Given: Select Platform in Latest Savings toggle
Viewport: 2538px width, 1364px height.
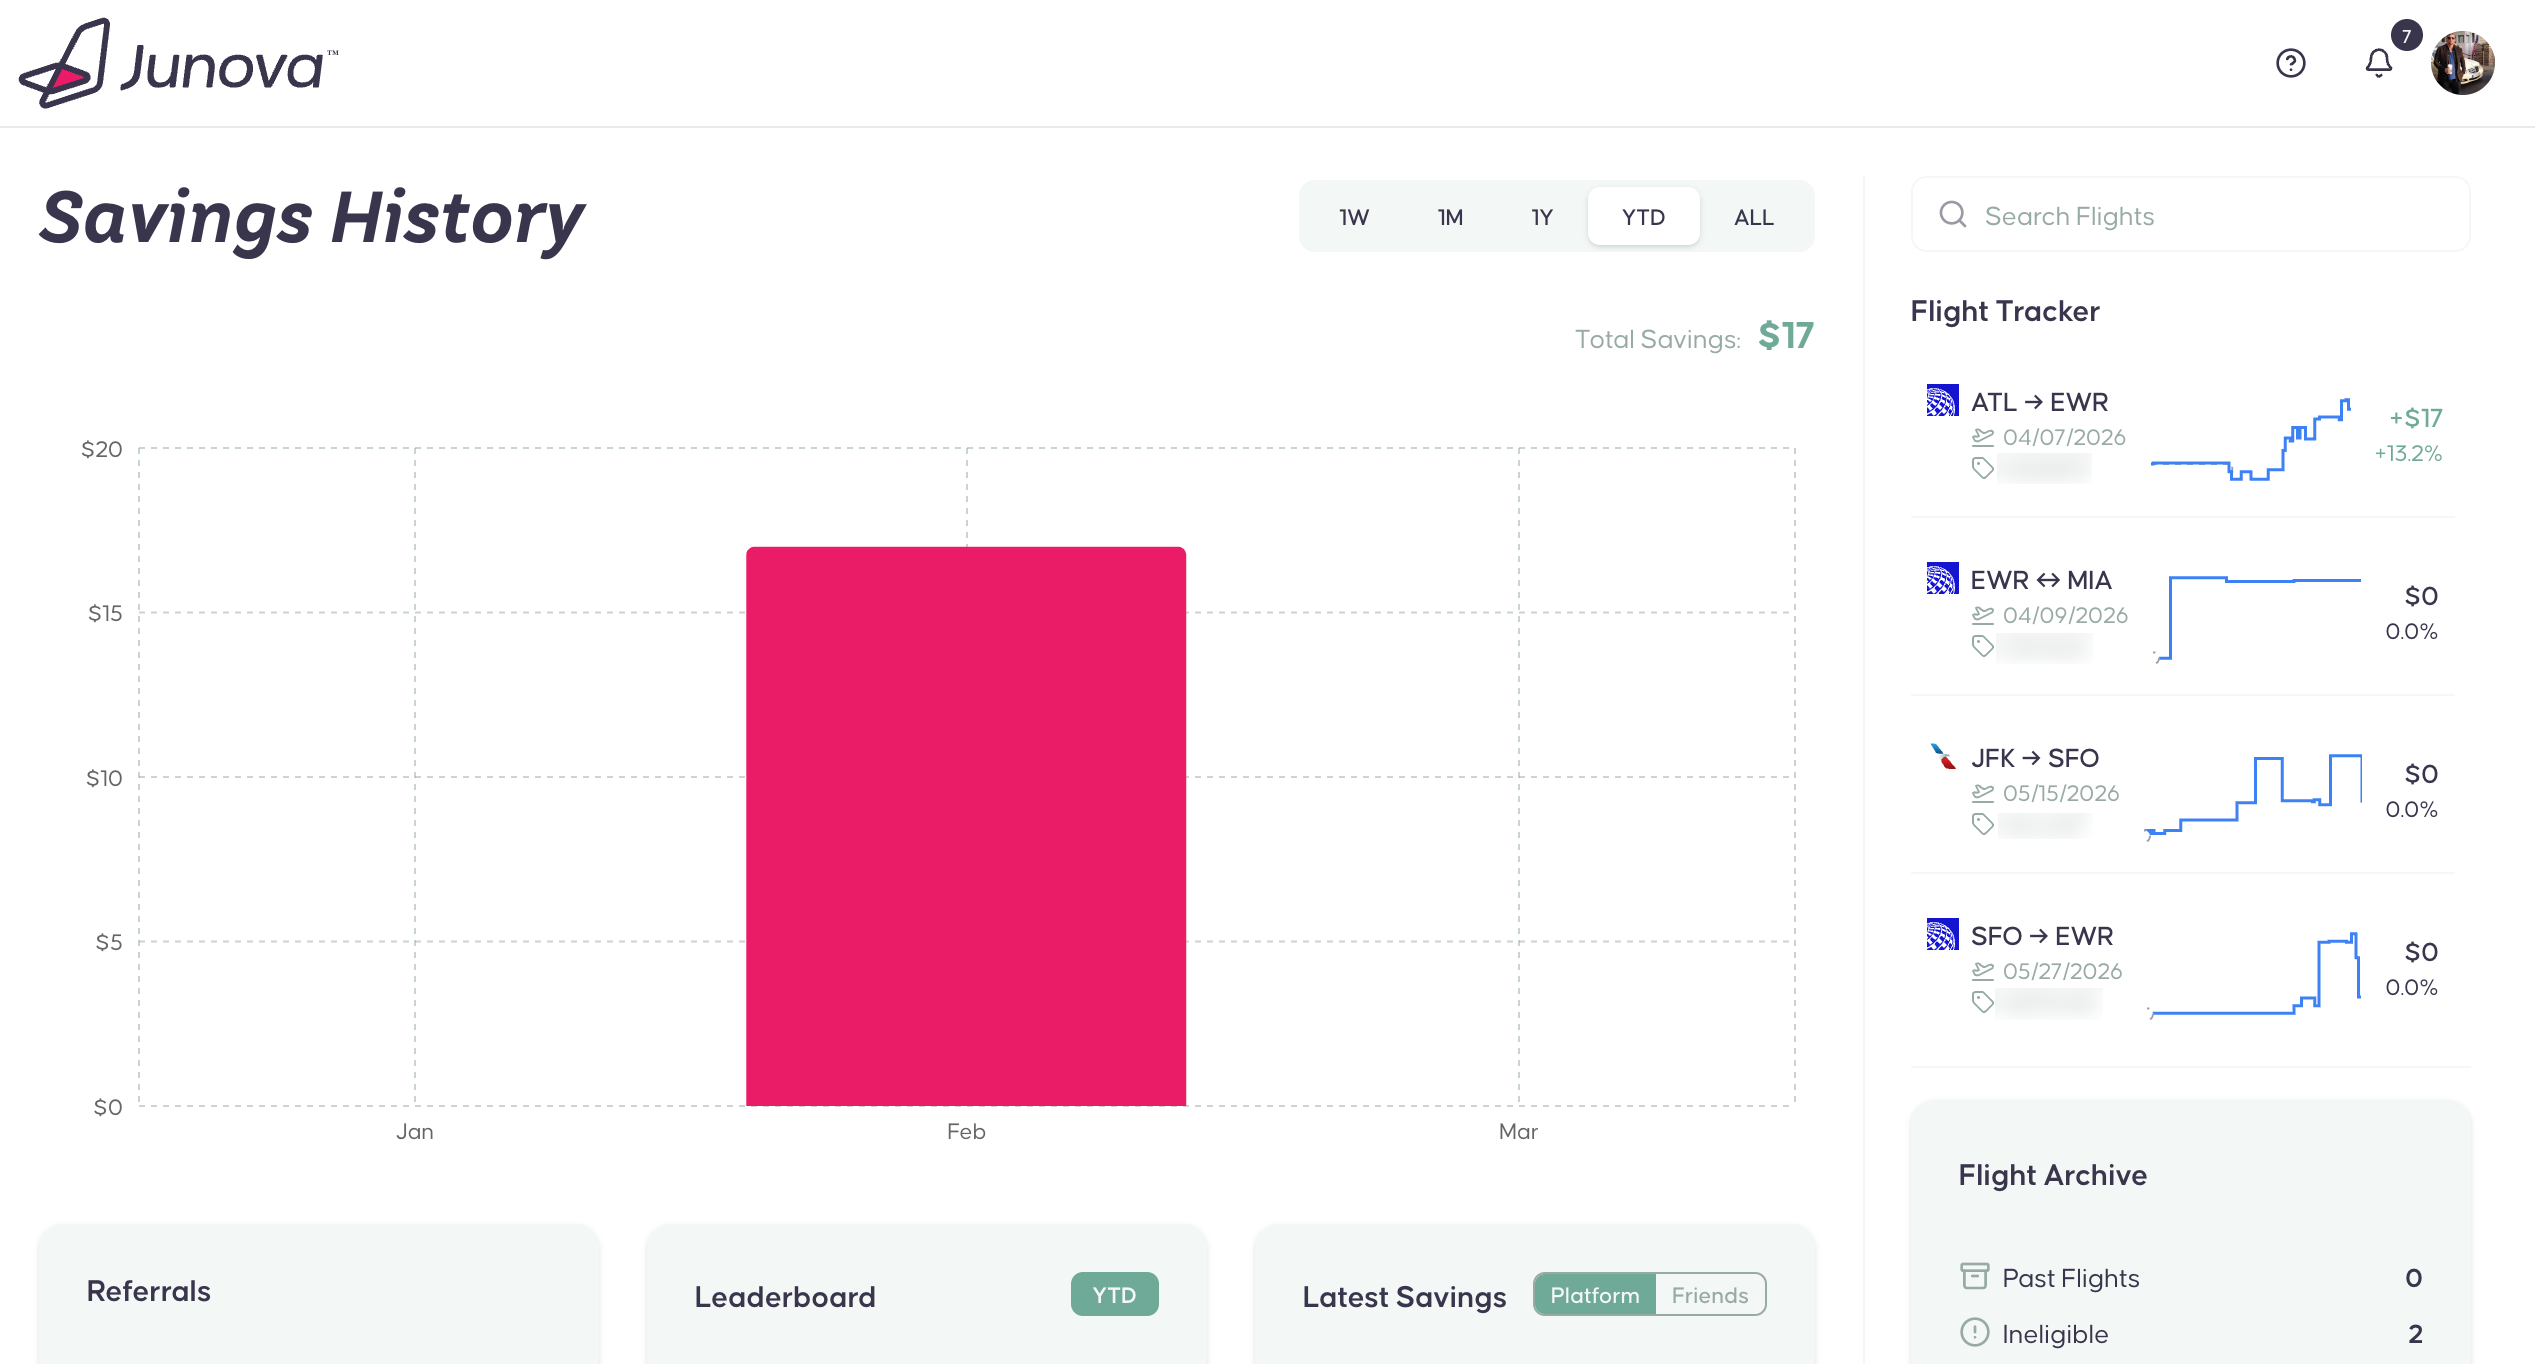Looking at the screenshot, I should point(1594,1295).
